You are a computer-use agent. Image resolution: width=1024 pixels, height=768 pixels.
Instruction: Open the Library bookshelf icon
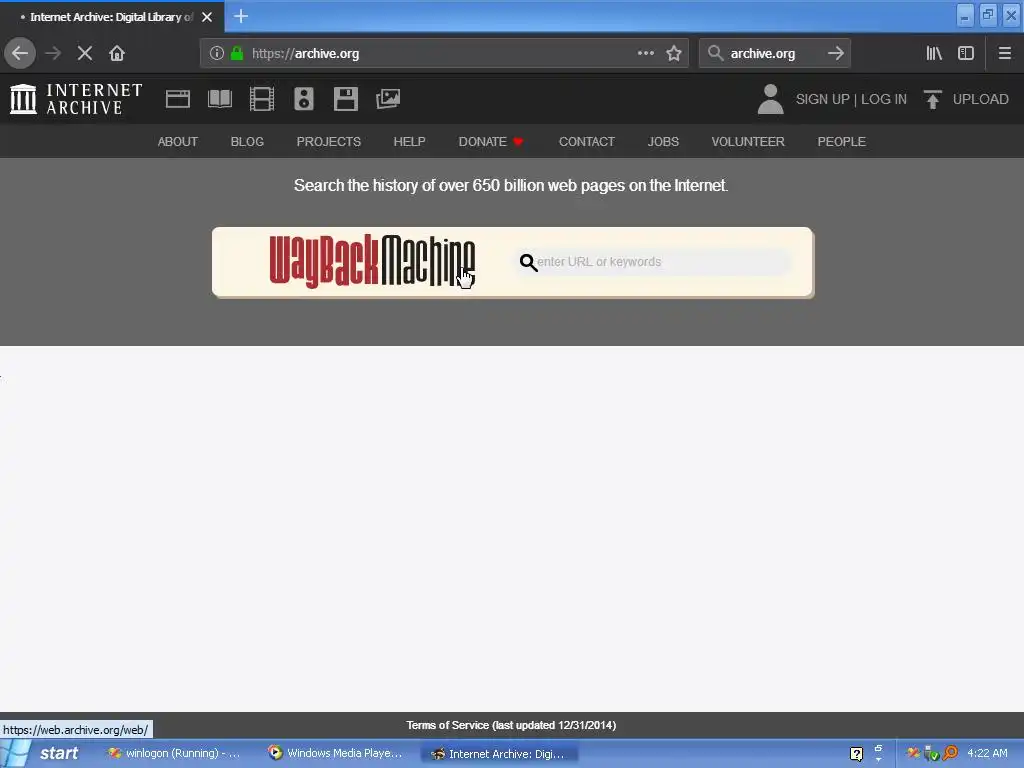tap(934, 54)
